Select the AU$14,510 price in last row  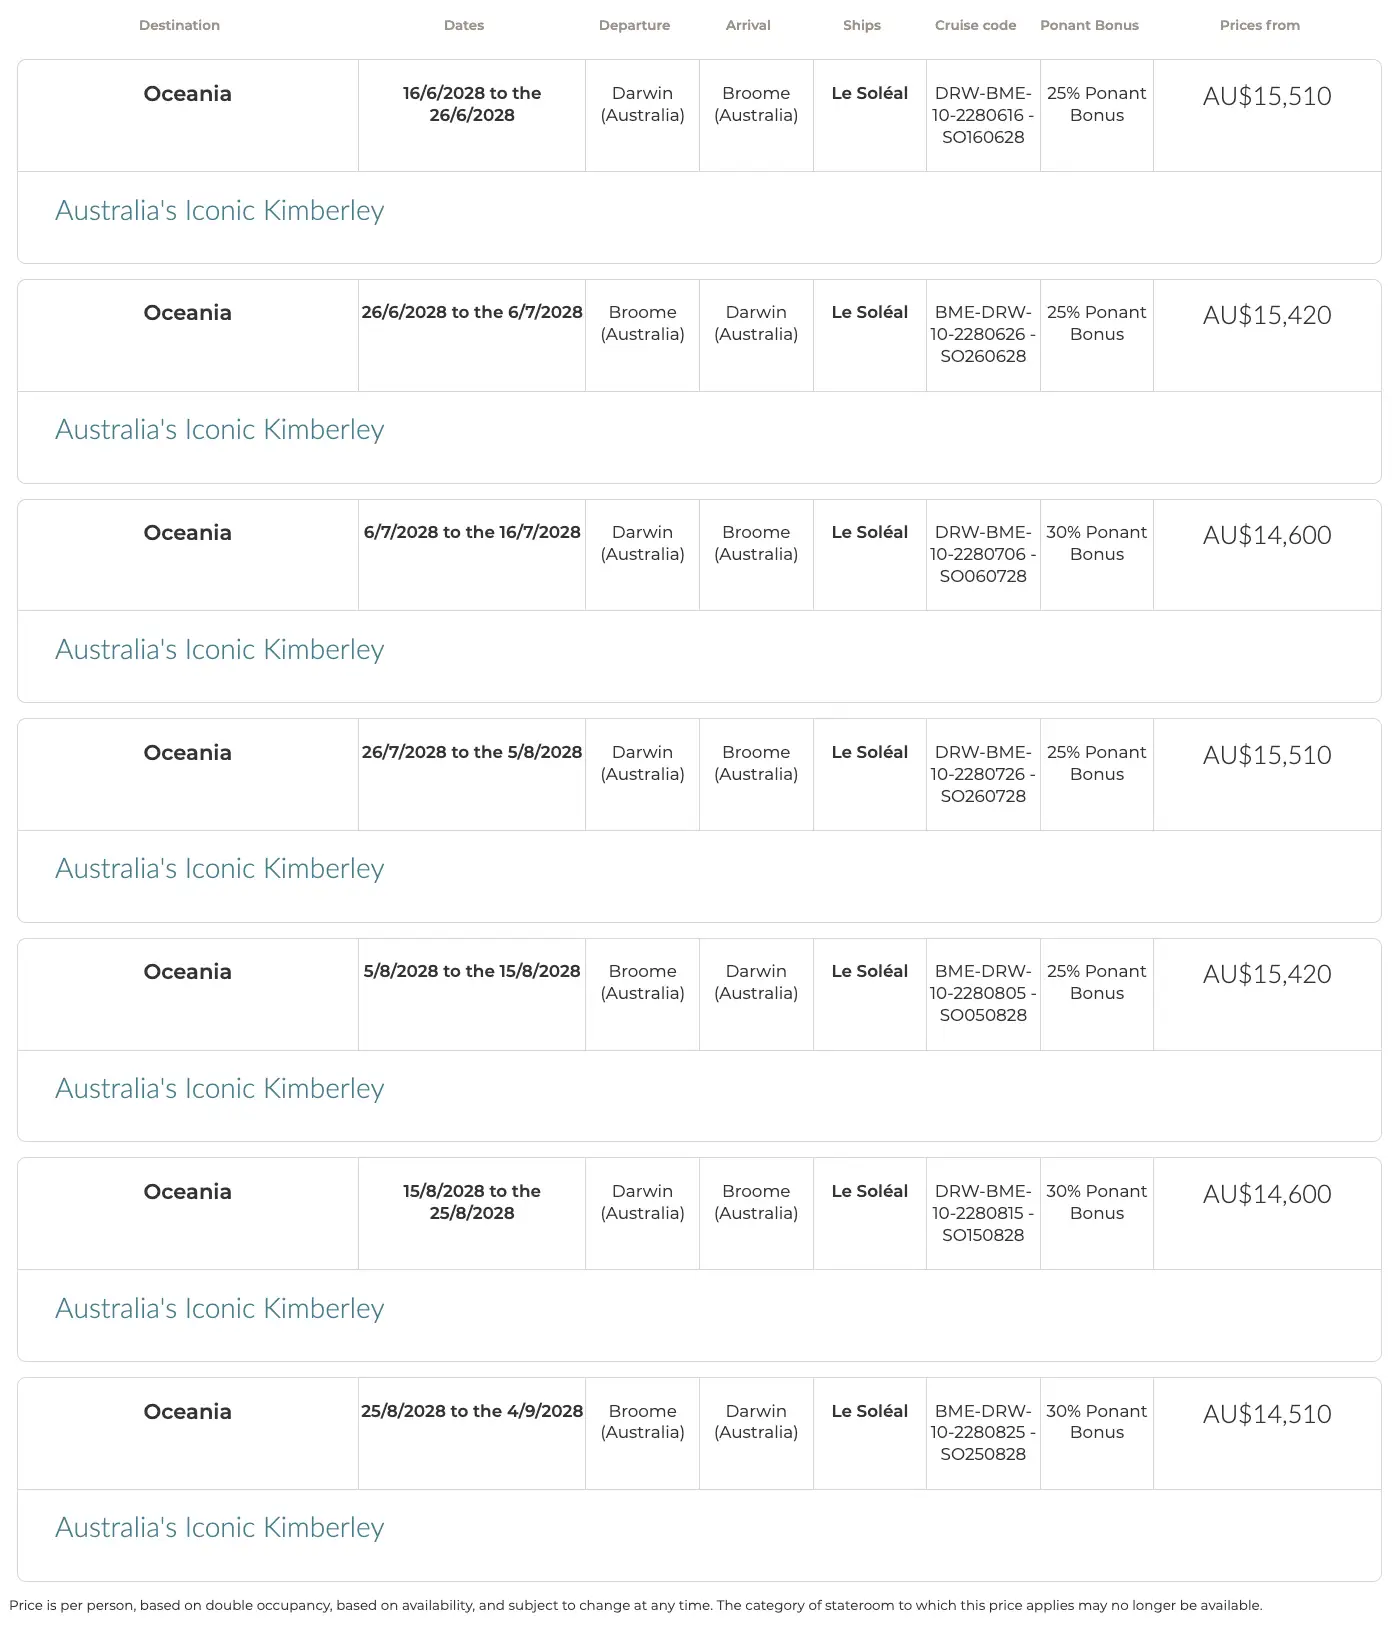tap(1267, 1414)
